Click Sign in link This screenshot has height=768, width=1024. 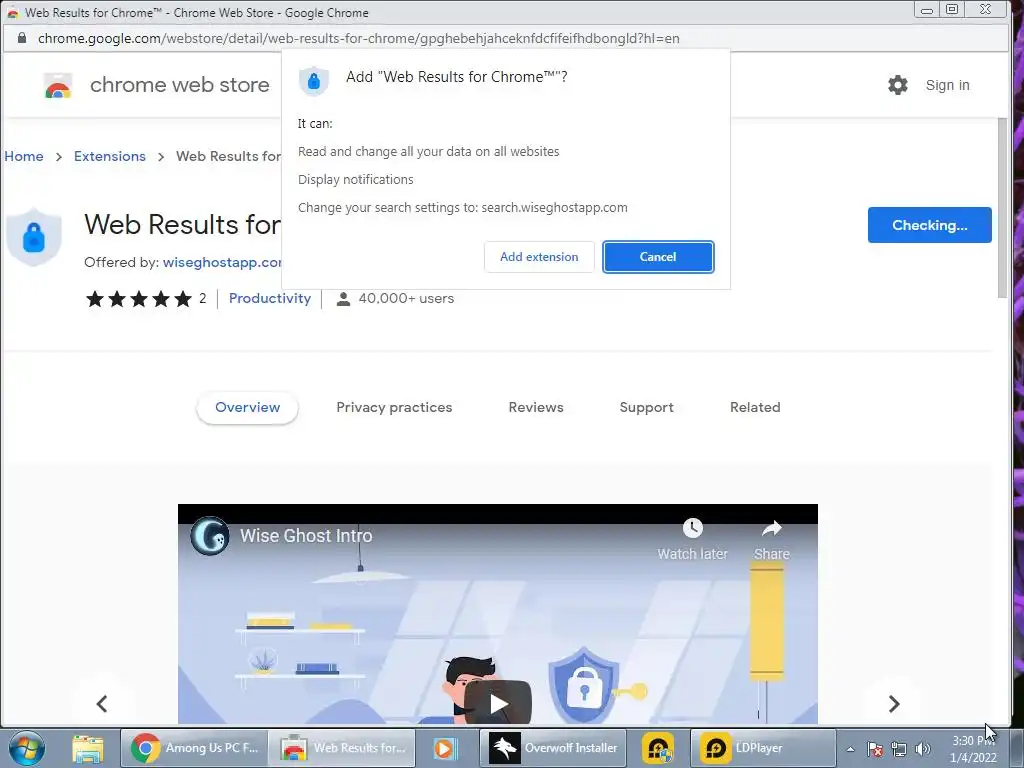(x=947, y=85)
